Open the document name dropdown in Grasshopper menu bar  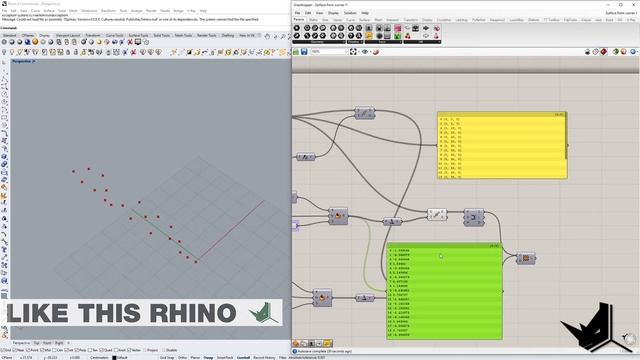click(621, 13)
